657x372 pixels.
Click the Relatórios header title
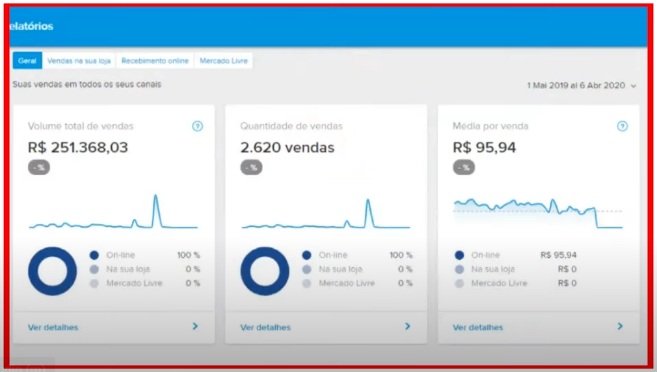[x=31, y=26]
